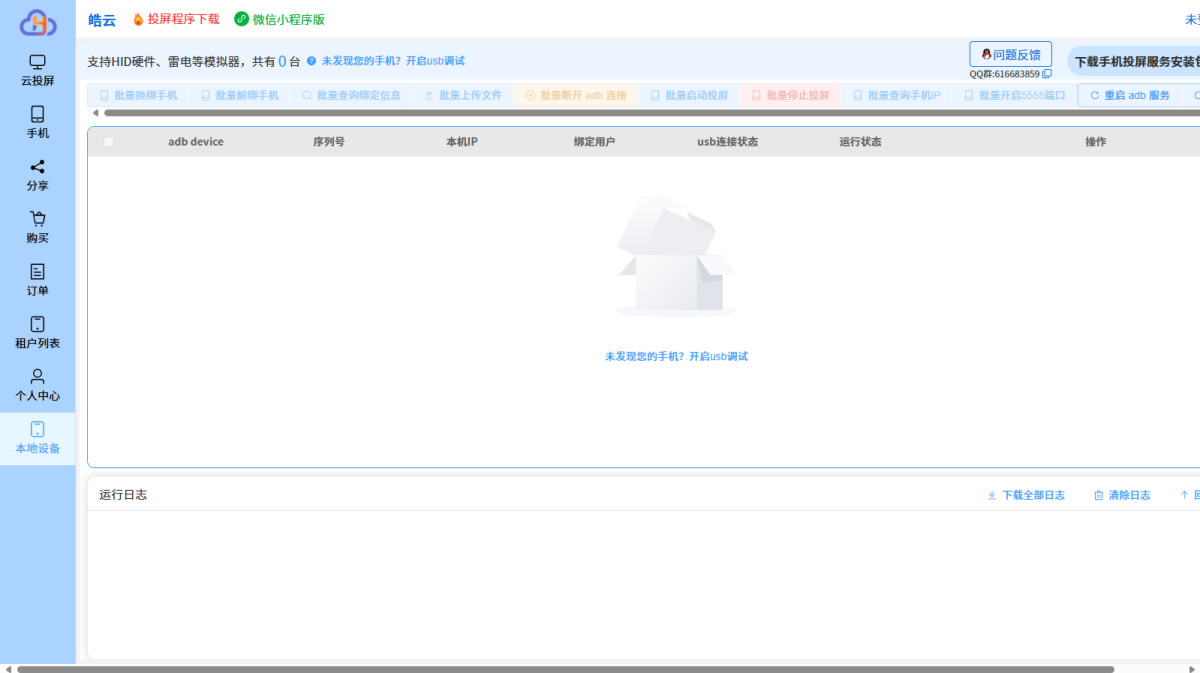Image resolution: width=1200 pixels, height=673 pixels.
Task: Open the 云投屏 cloud screen section
Action: click(37, 70)
